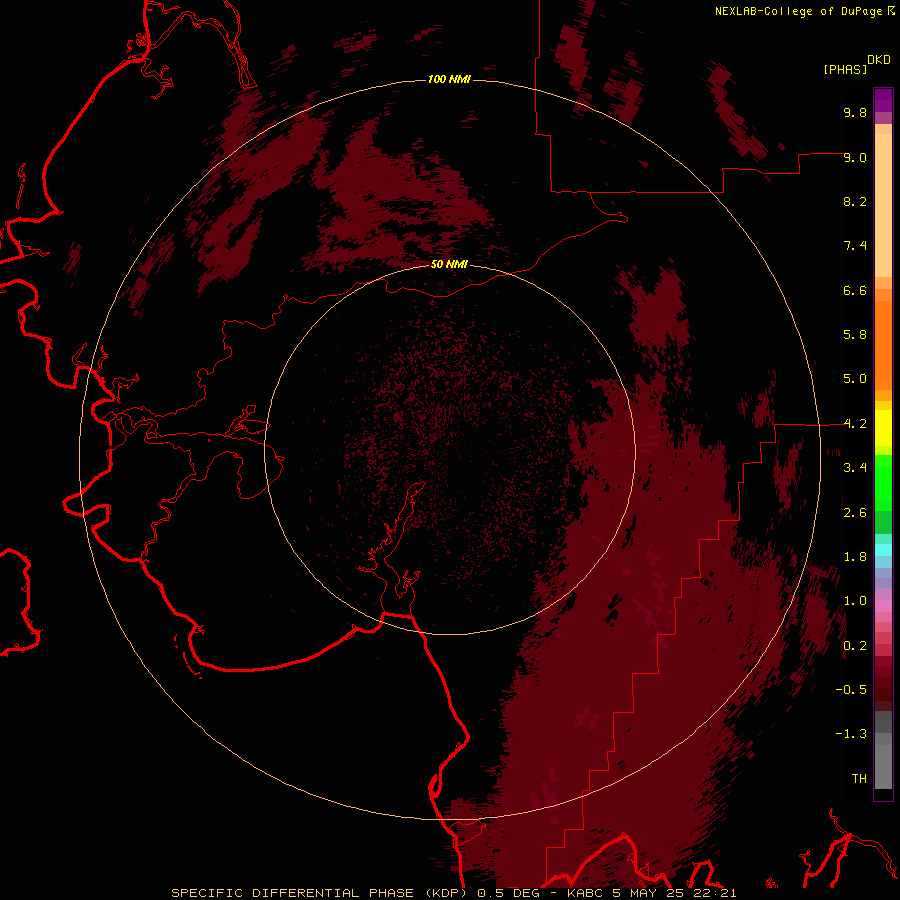Pick the yellow segment of the color scale
This screenshot has height=900, width=900.
point(883,428)
